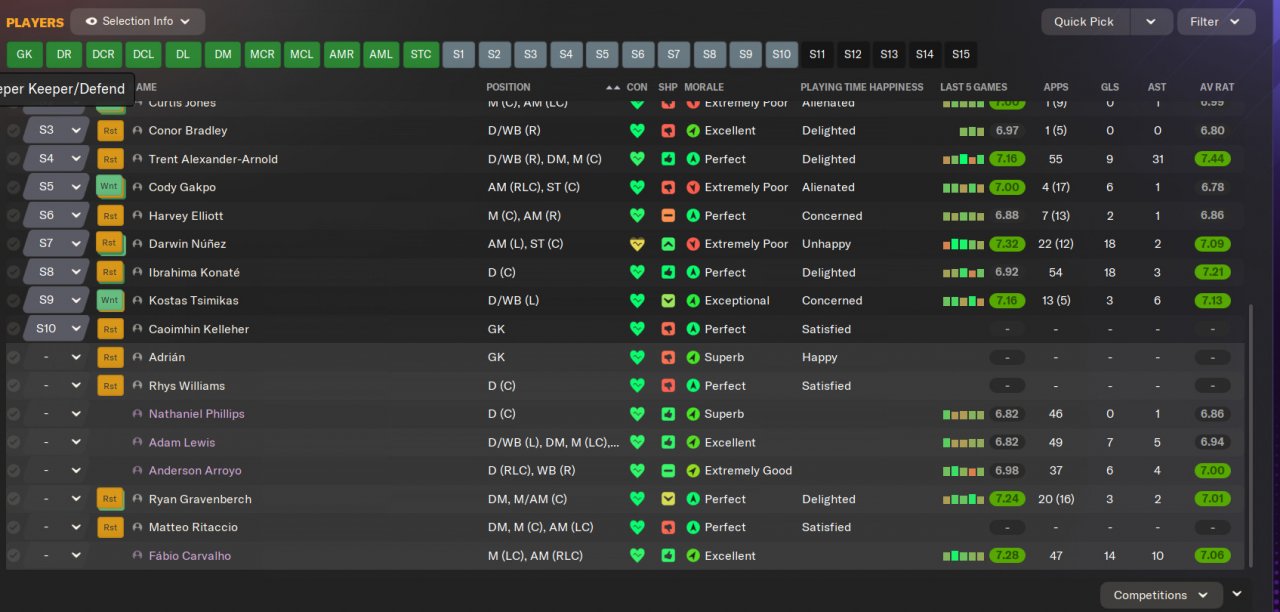Select the STC position slot

coord(420,54)
